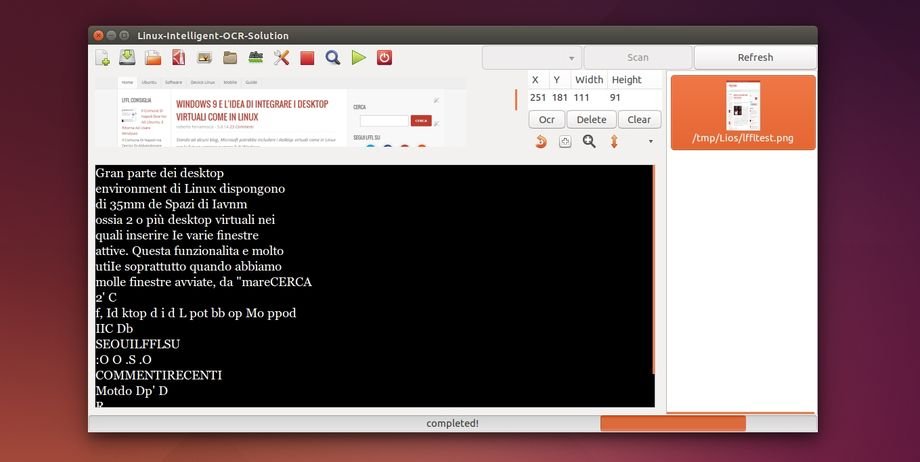Click the orange vertical flip arrows icon

click(614, 142)
